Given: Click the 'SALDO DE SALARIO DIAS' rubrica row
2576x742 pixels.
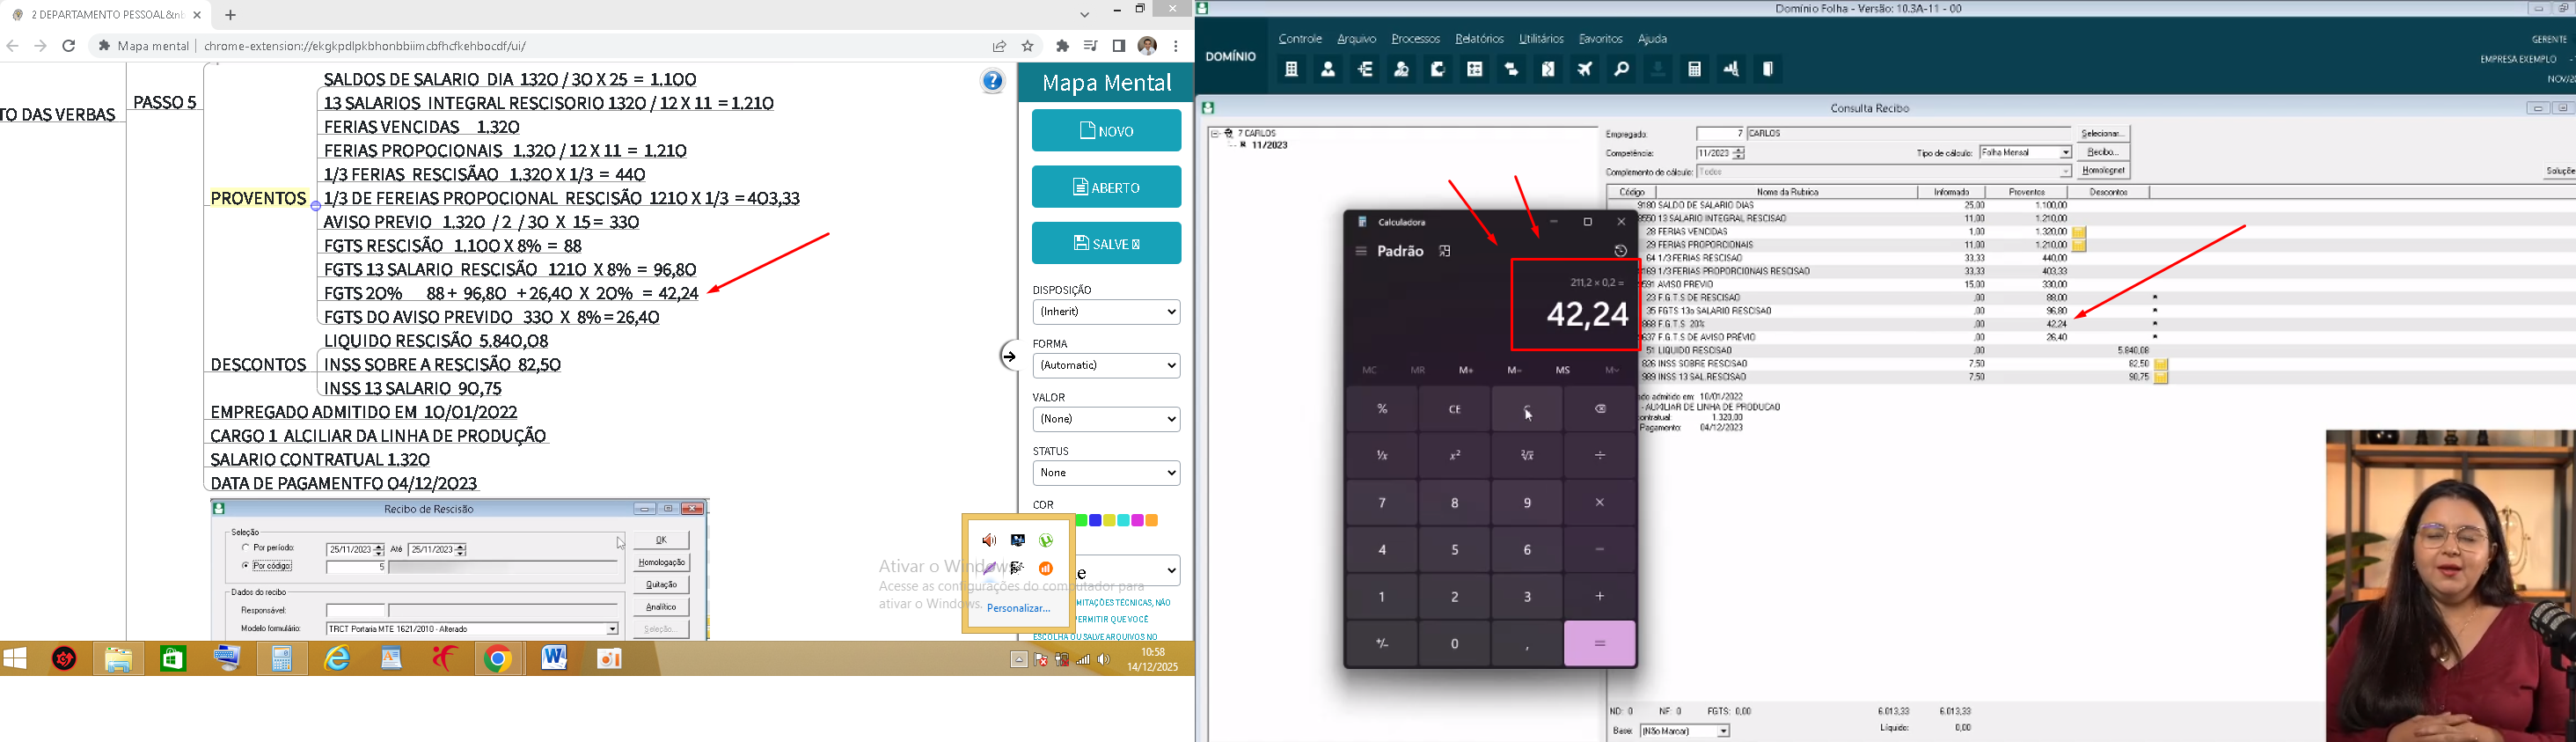Looking at the screenshot, I should pos(1878,205).
